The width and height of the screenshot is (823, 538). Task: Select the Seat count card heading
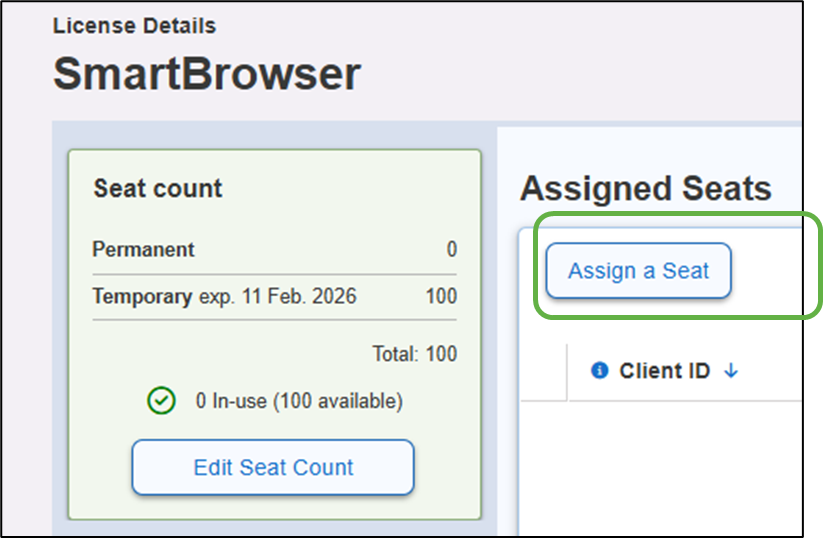158,189
